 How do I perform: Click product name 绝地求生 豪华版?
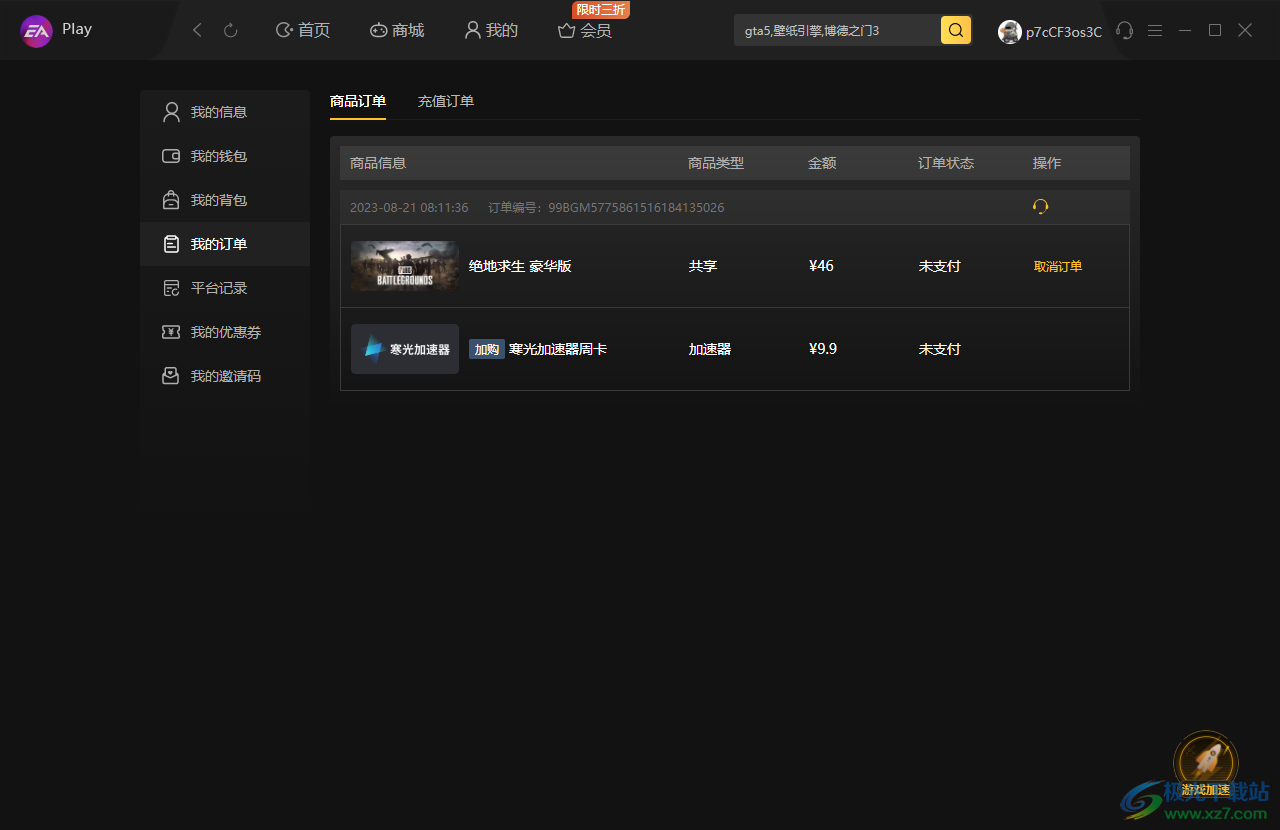(520, 266)
